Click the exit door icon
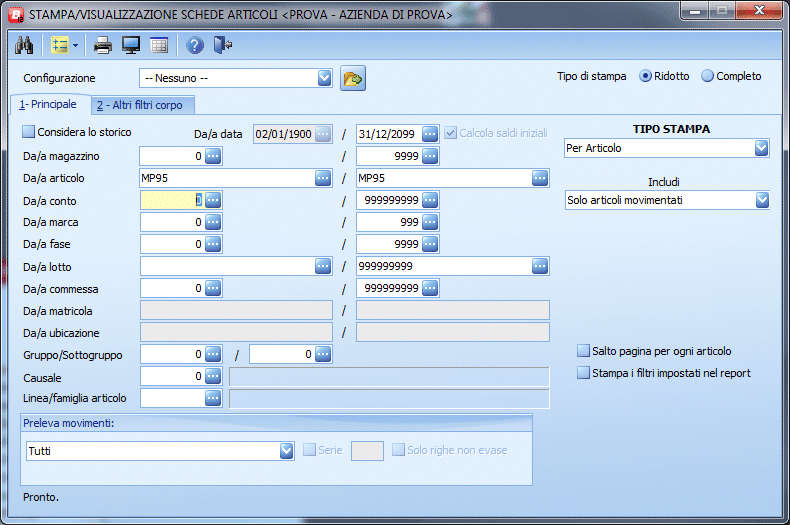The image size is (790, 525). click(222, 45)
